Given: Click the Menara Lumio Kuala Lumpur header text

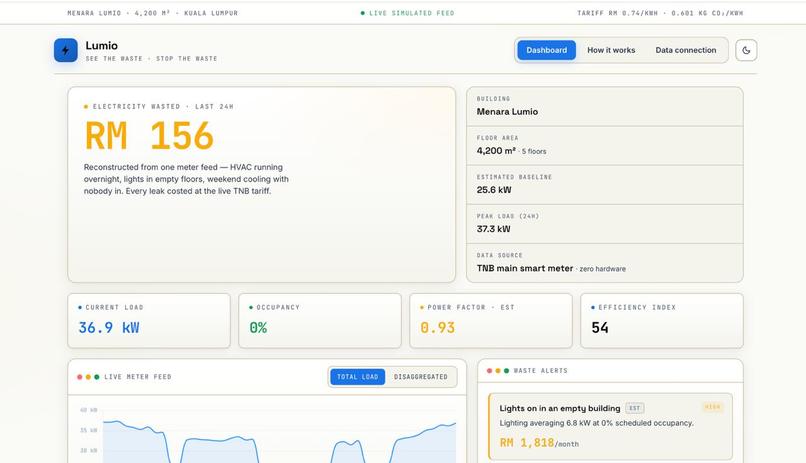Looking at the screenshot, I should tap(153, 13).
